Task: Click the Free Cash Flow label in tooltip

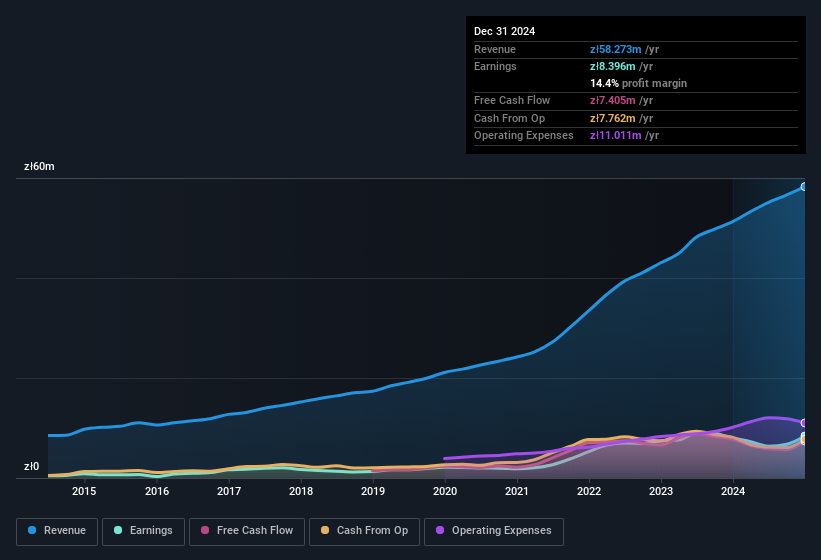Action: [512, 100]
